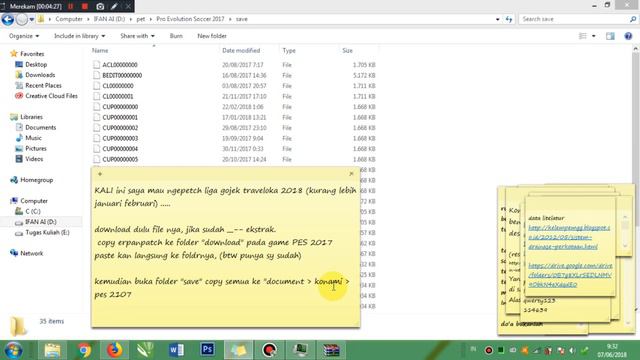Take a snapshot with the camera icon

(x=100, y=7)
